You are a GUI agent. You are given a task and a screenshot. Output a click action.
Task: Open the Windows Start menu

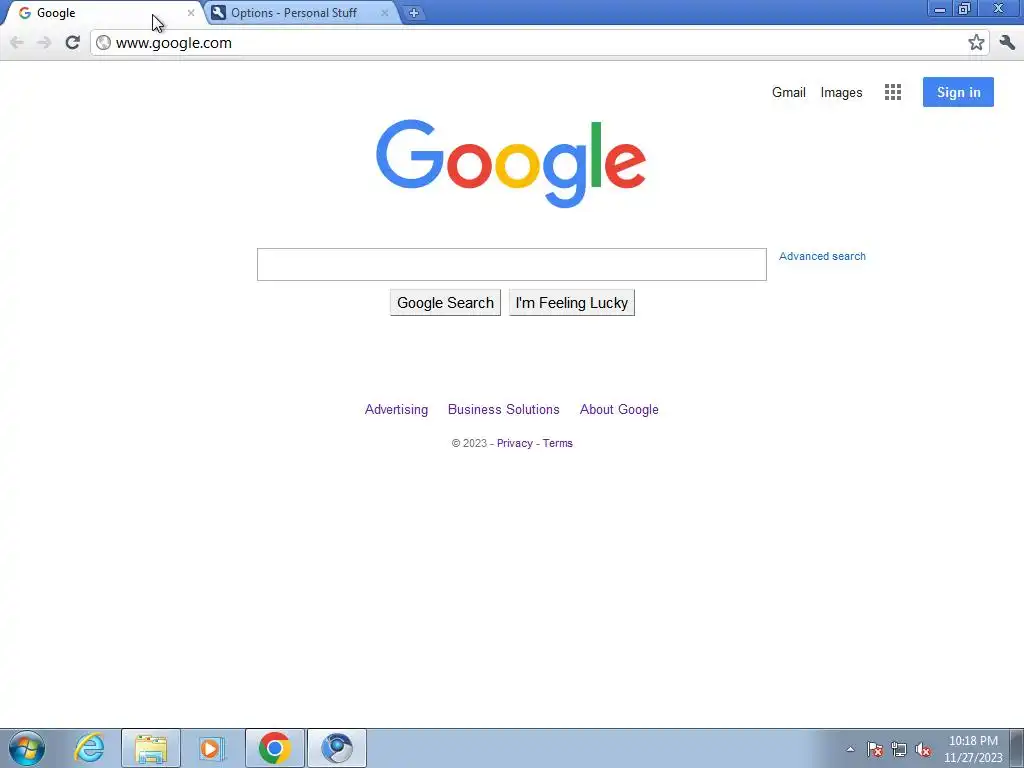click(x=27, y=748)
